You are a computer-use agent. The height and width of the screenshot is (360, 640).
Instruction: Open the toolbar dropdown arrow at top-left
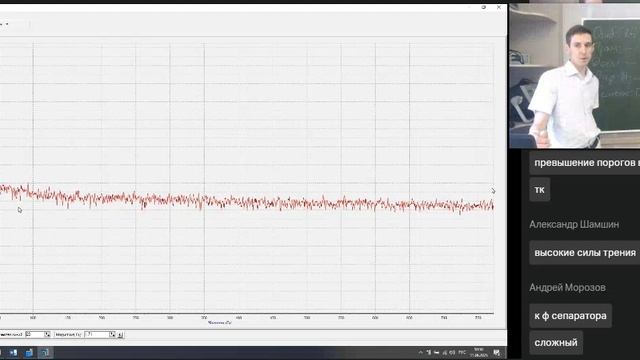[x=7, y=24]
